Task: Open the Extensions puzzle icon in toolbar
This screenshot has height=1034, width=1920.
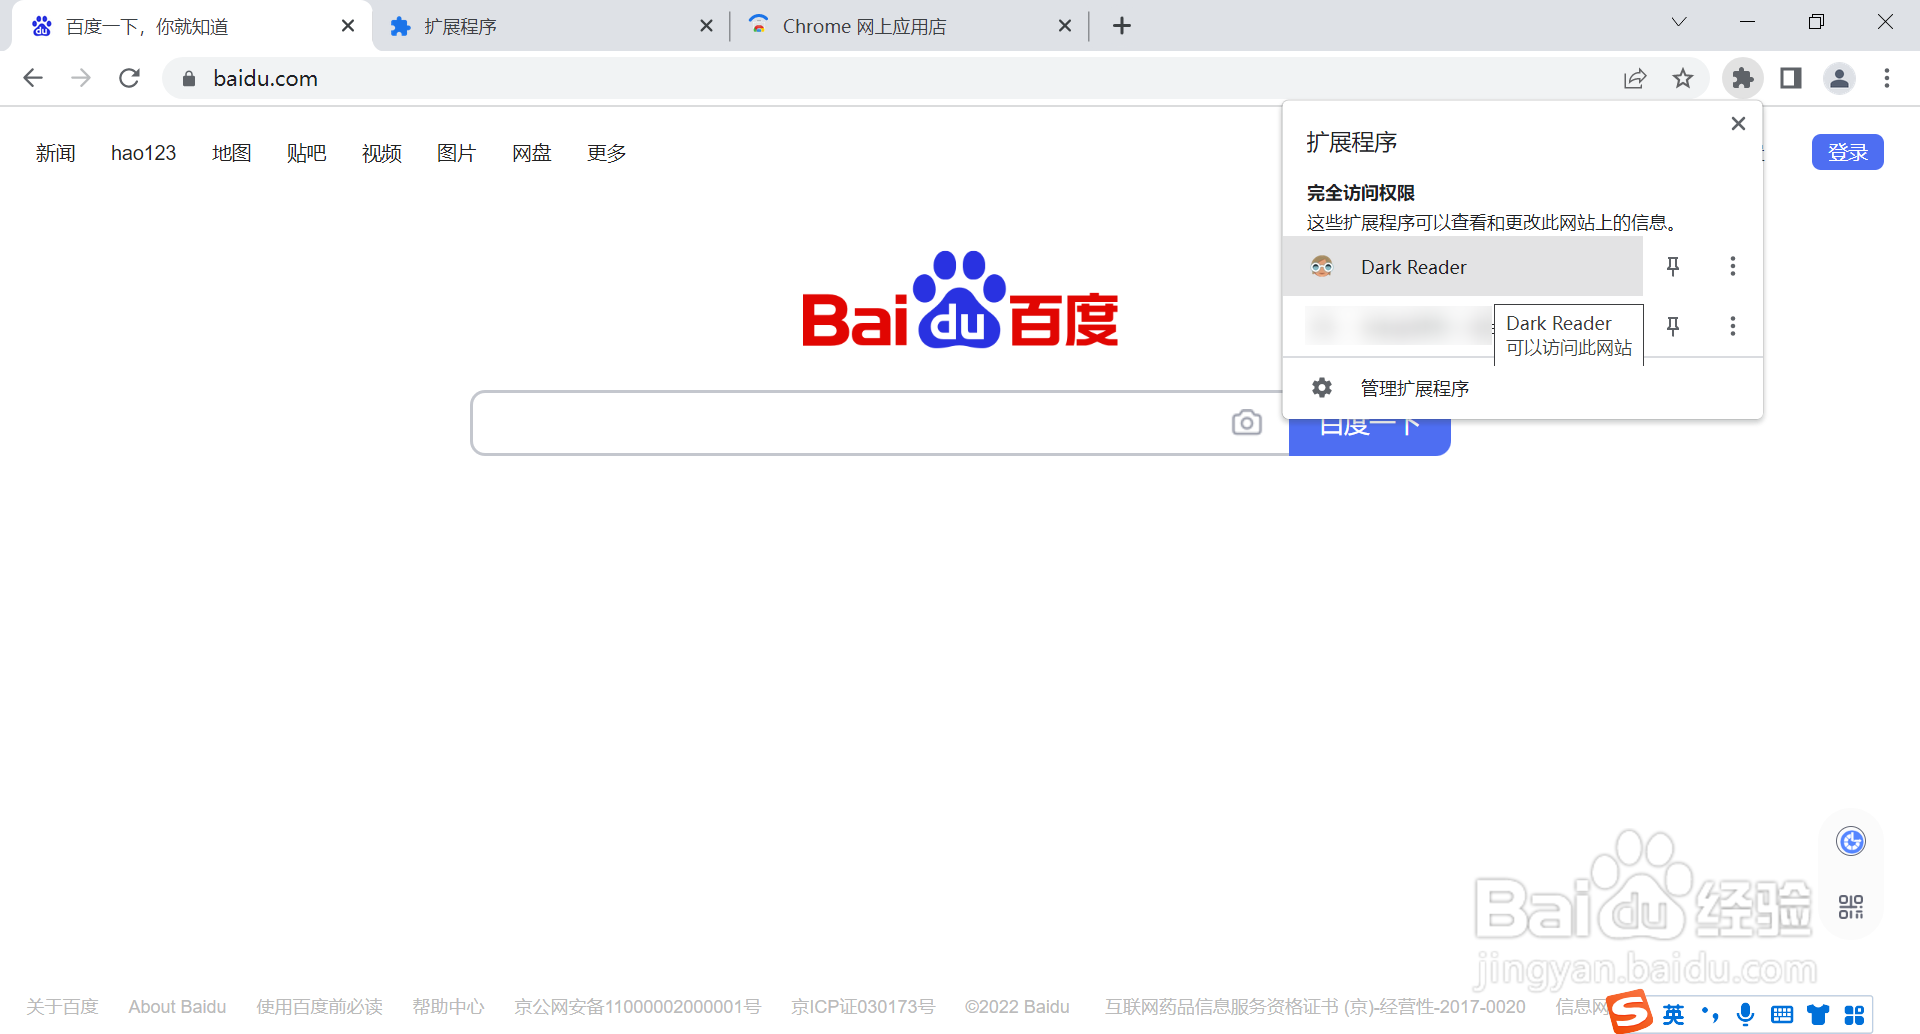Action: coord(1743,78)
